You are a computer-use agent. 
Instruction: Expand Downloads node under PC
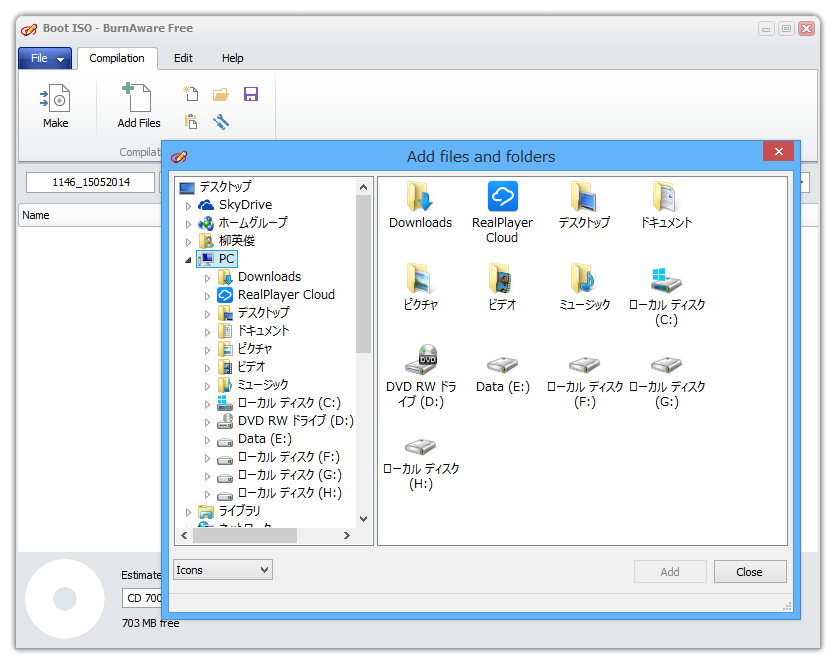click(x=207, y=278)
